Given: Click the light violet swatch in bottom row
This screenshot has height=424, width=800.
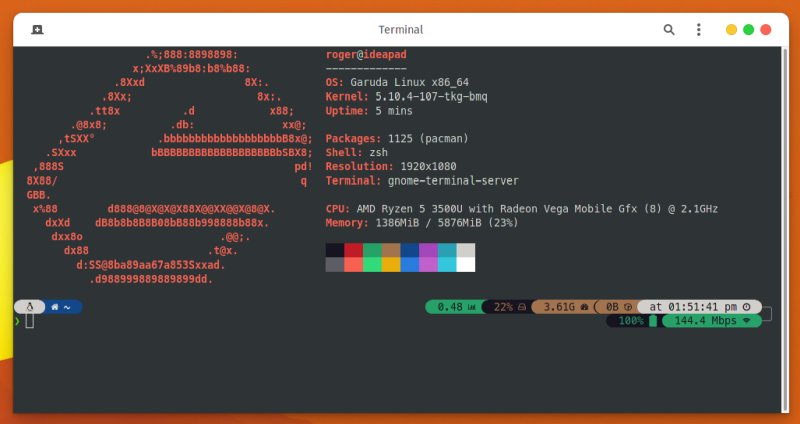Looking at the screenshot, I should click(x=429, y=265).
